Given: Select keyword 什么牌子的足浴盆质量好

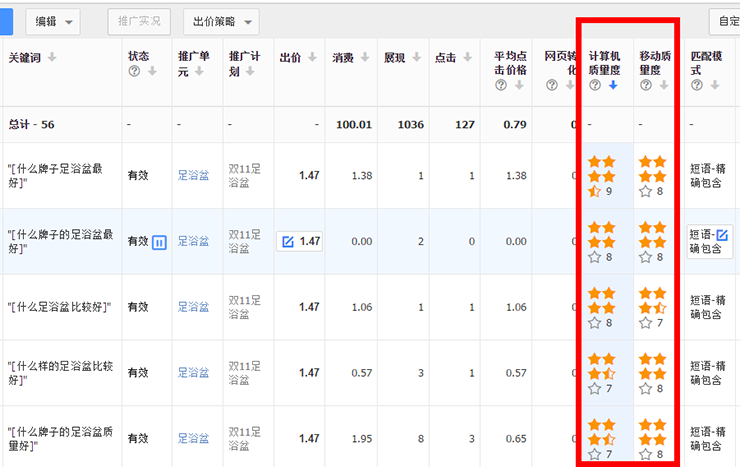Looking at the screenshot, I should (x=60, y=439).
